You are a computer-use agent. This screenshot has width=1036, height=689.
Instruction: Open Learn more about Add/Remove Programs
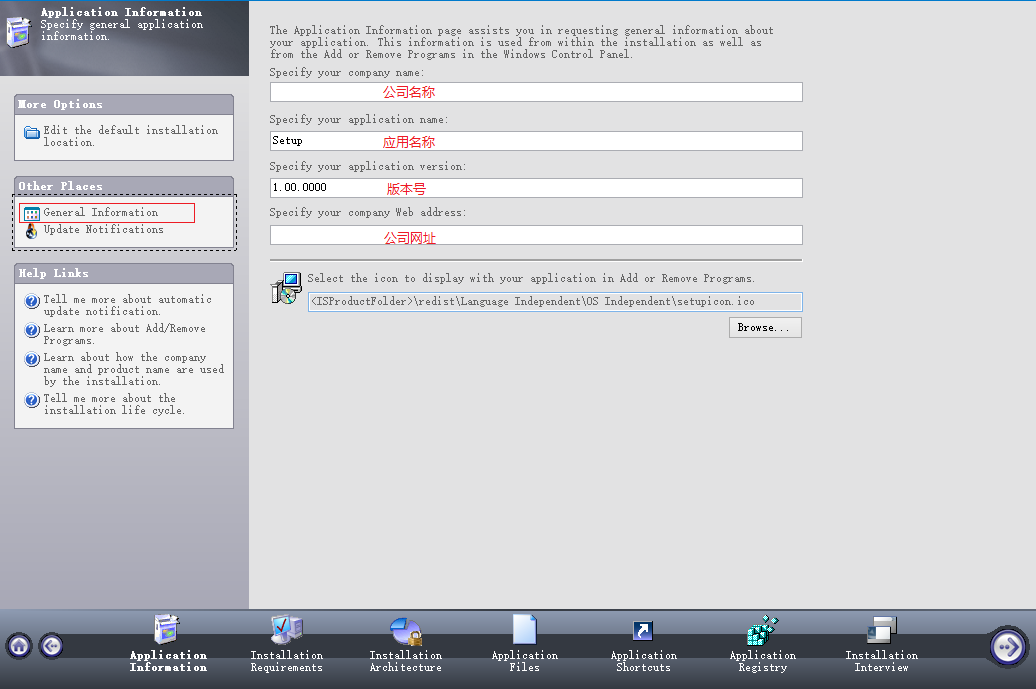[x=118, y=334]
